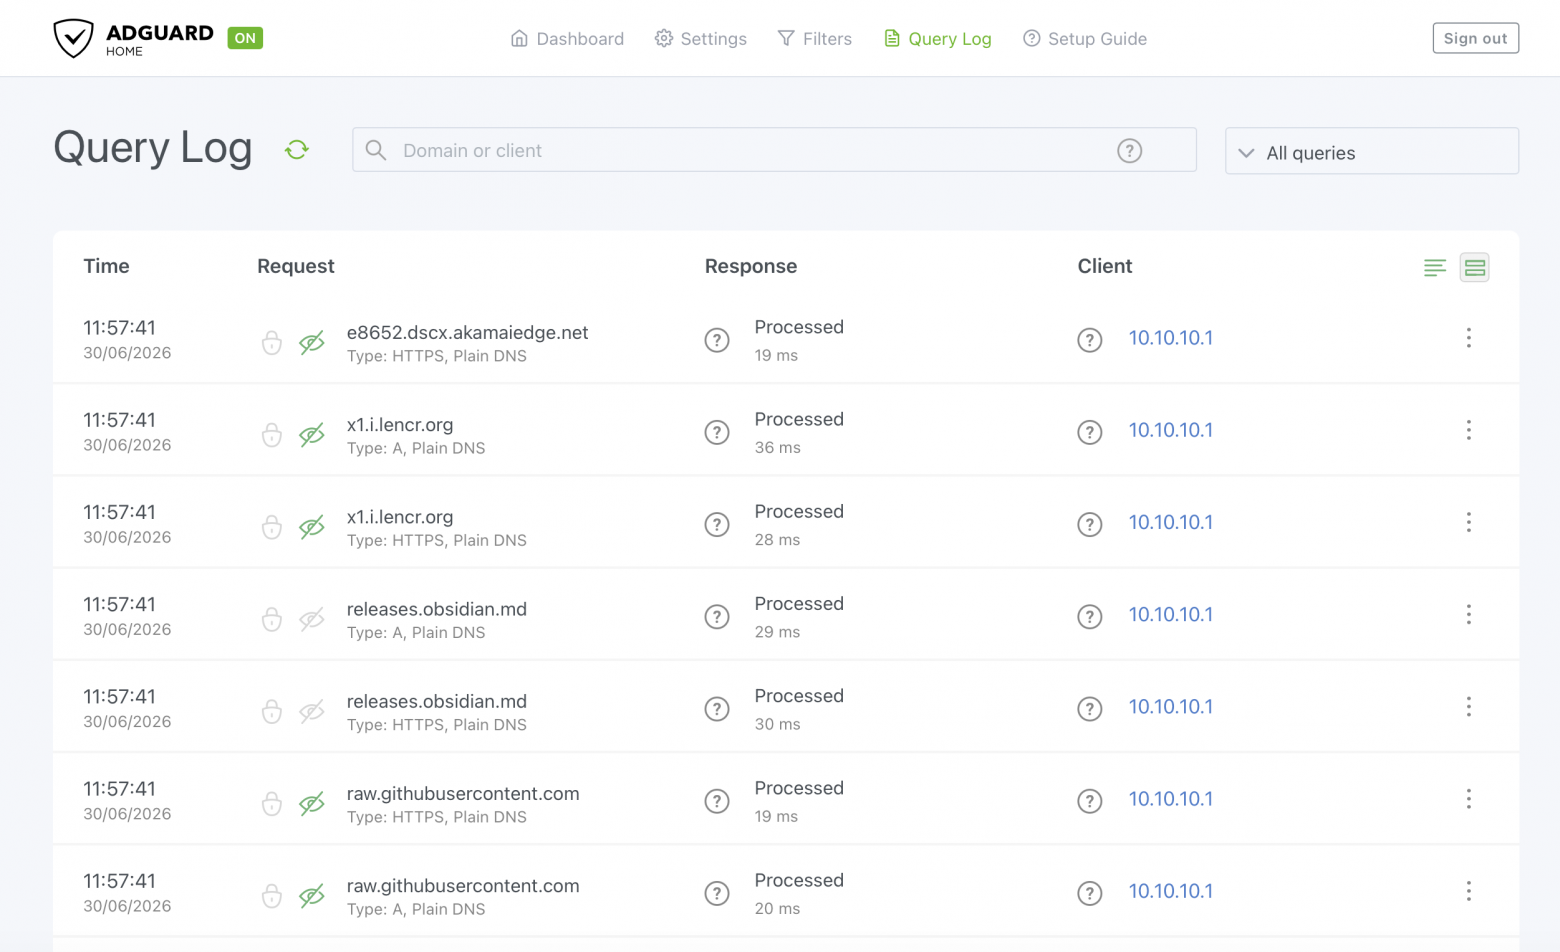
Task: Show client info icon for raw.githubusercontent.com A row
Action: tap(1090, 893)
